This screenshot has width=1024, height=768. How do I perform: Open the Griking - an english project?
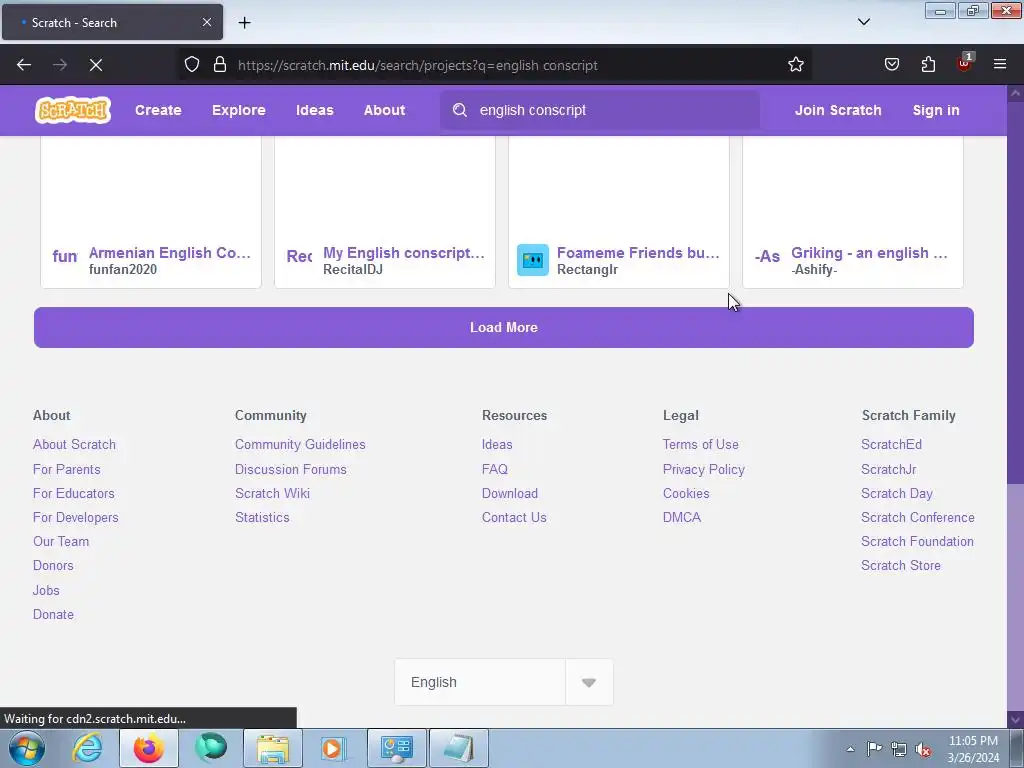click(x=869, y=253)
